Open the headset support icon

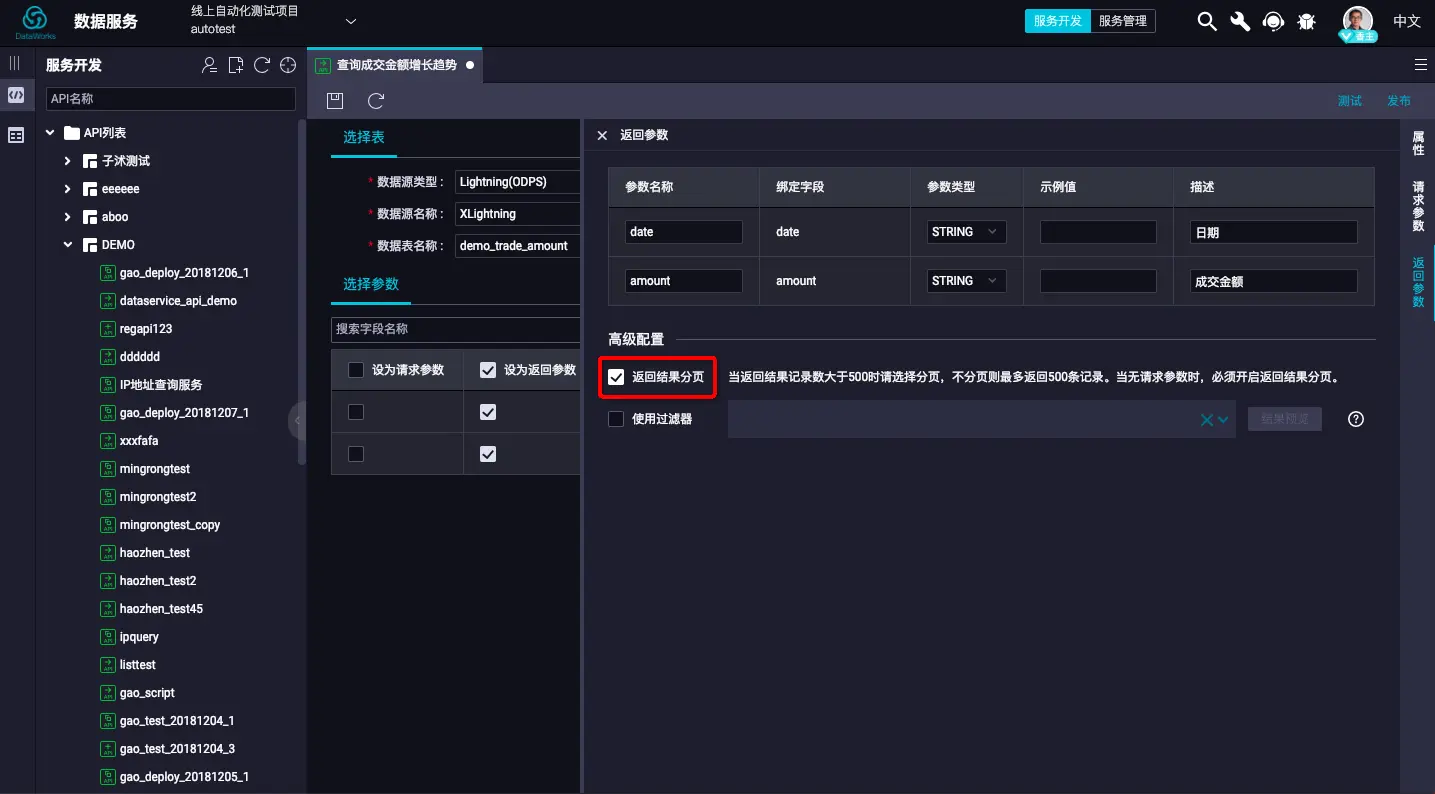1273,21
